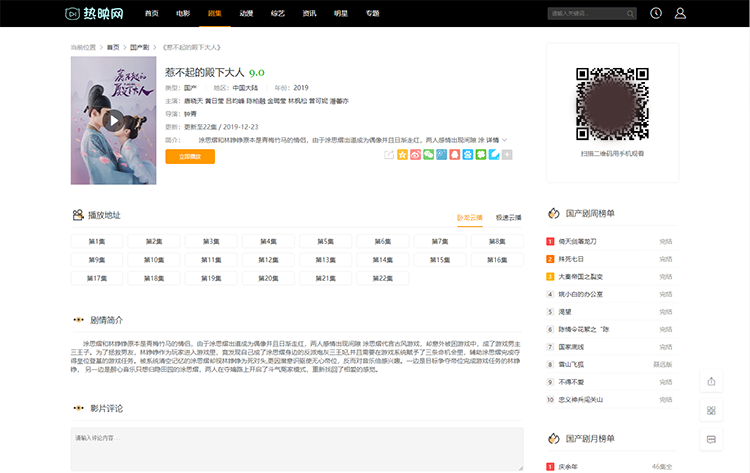Open ranked item 倚天剑屠龙刀
Image resolution: width=750 pixels, height=473 pixels.
pos(577,242)
